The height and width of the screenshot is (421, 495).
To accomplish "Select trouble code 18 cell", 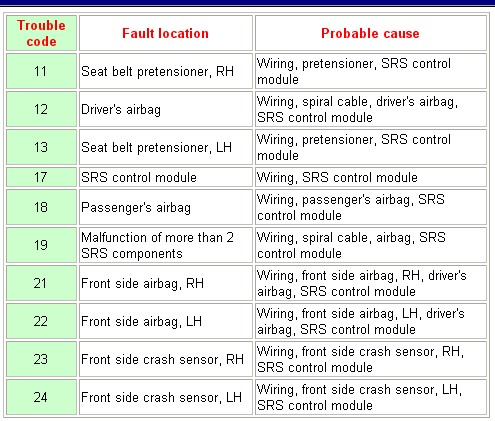I will point(41,207).
